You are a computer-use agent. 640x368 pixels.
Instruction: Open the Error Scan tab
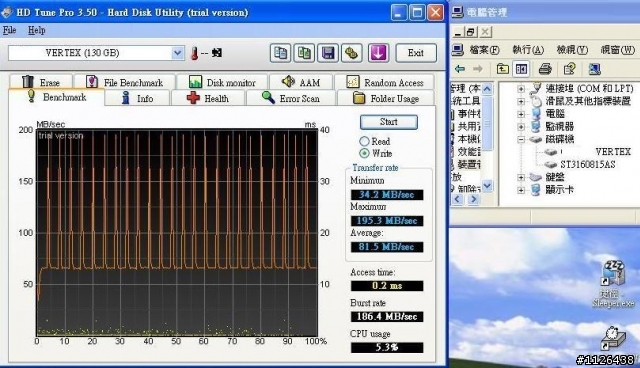[291, 98]
